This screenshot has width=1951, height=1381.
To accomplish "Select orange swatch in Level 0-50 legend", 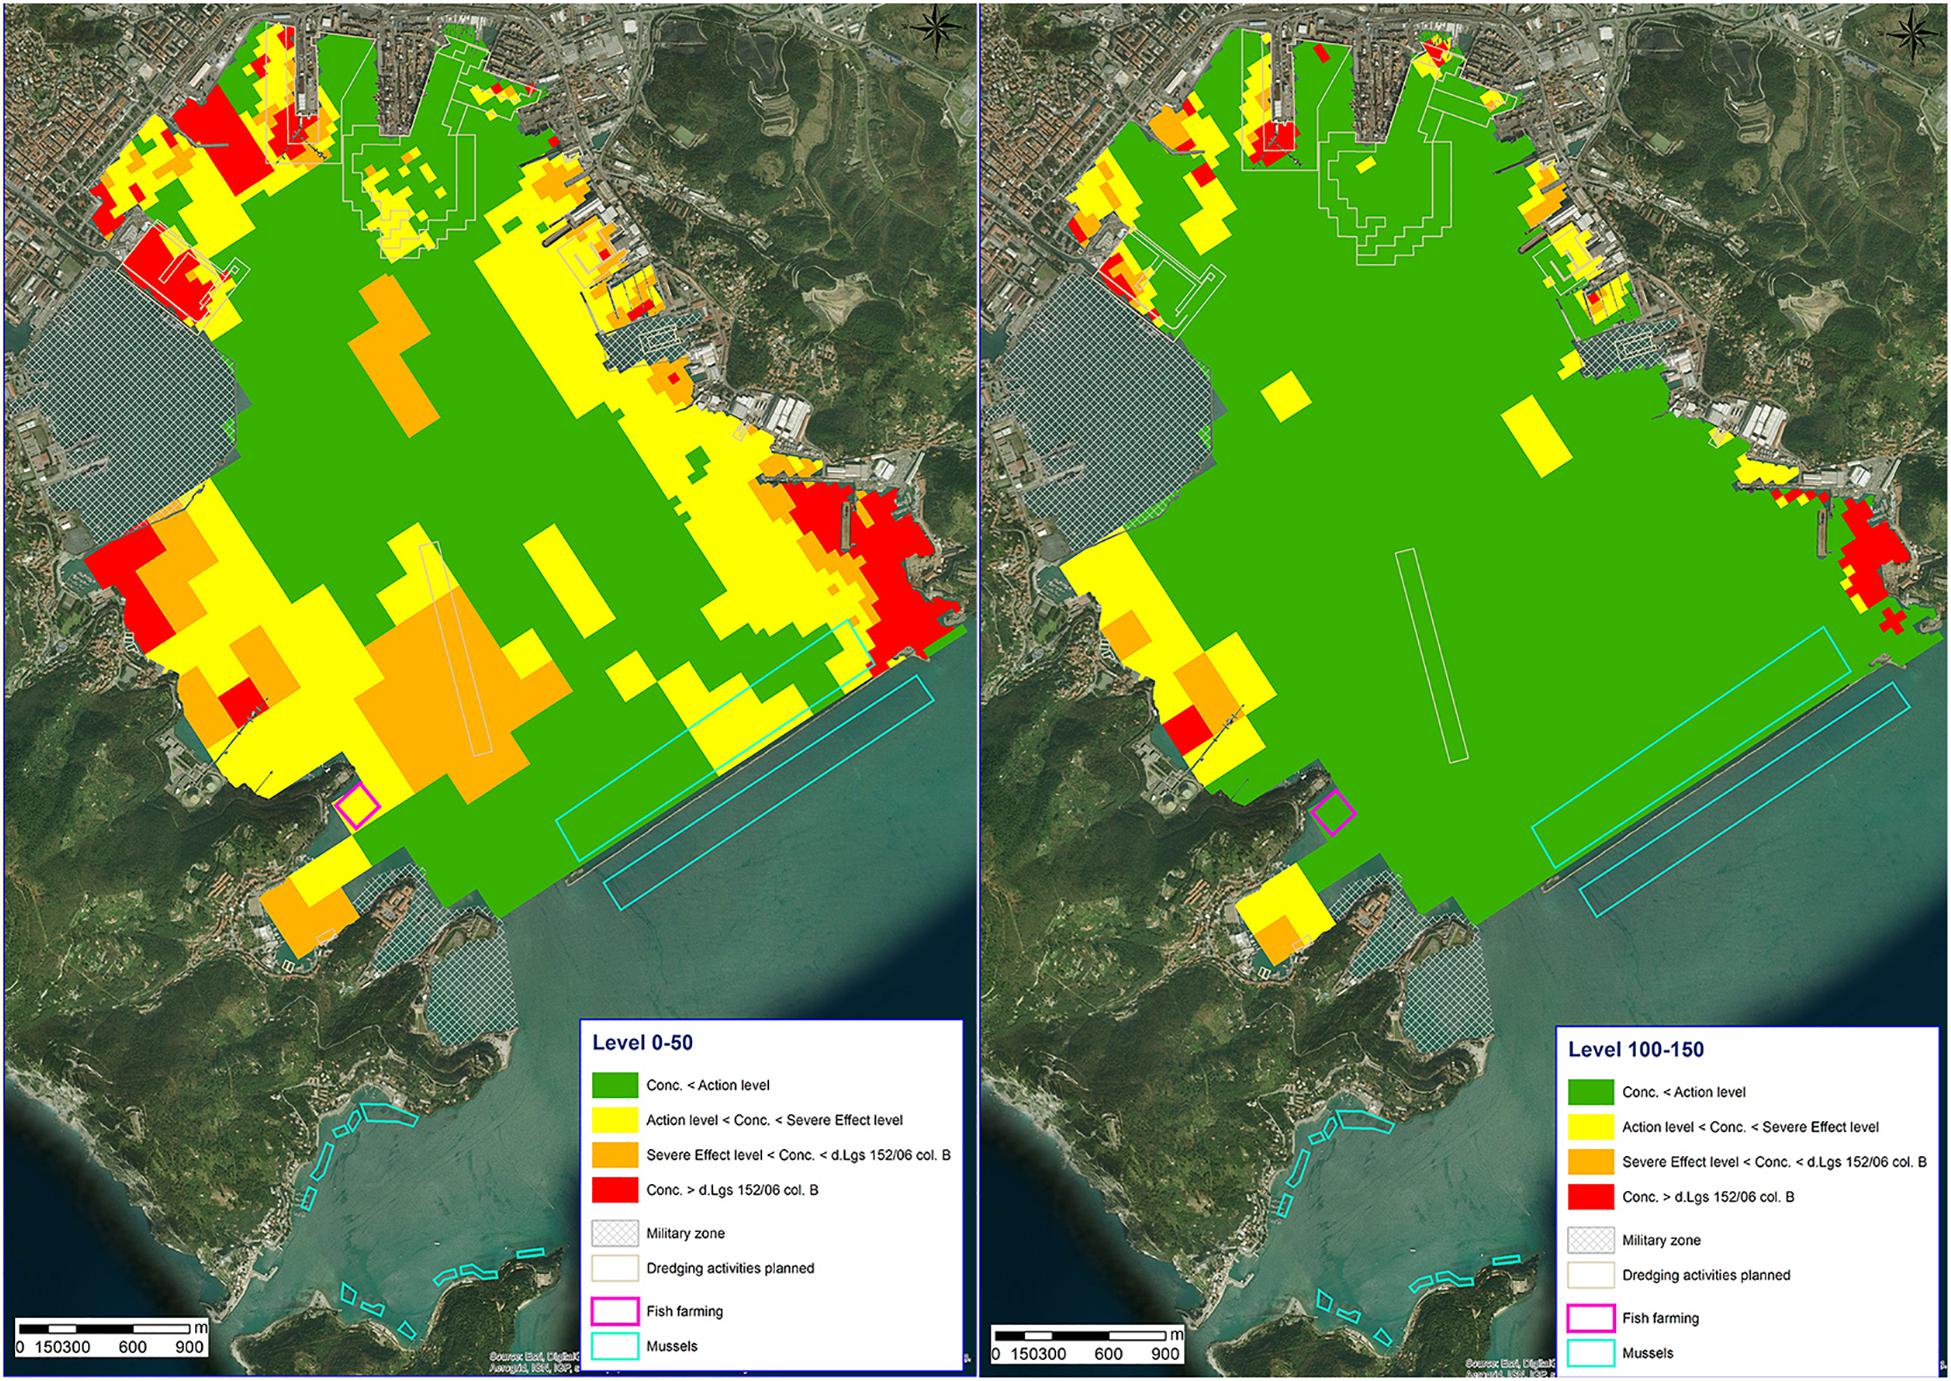I will 615,1155.
